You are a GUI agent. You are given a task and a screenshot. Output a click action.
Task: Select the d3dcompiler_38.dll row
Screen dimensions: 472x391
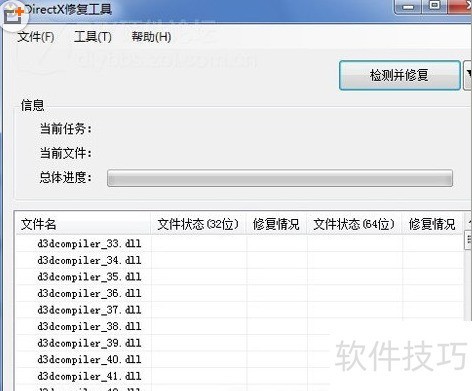(x=240, y=326)
